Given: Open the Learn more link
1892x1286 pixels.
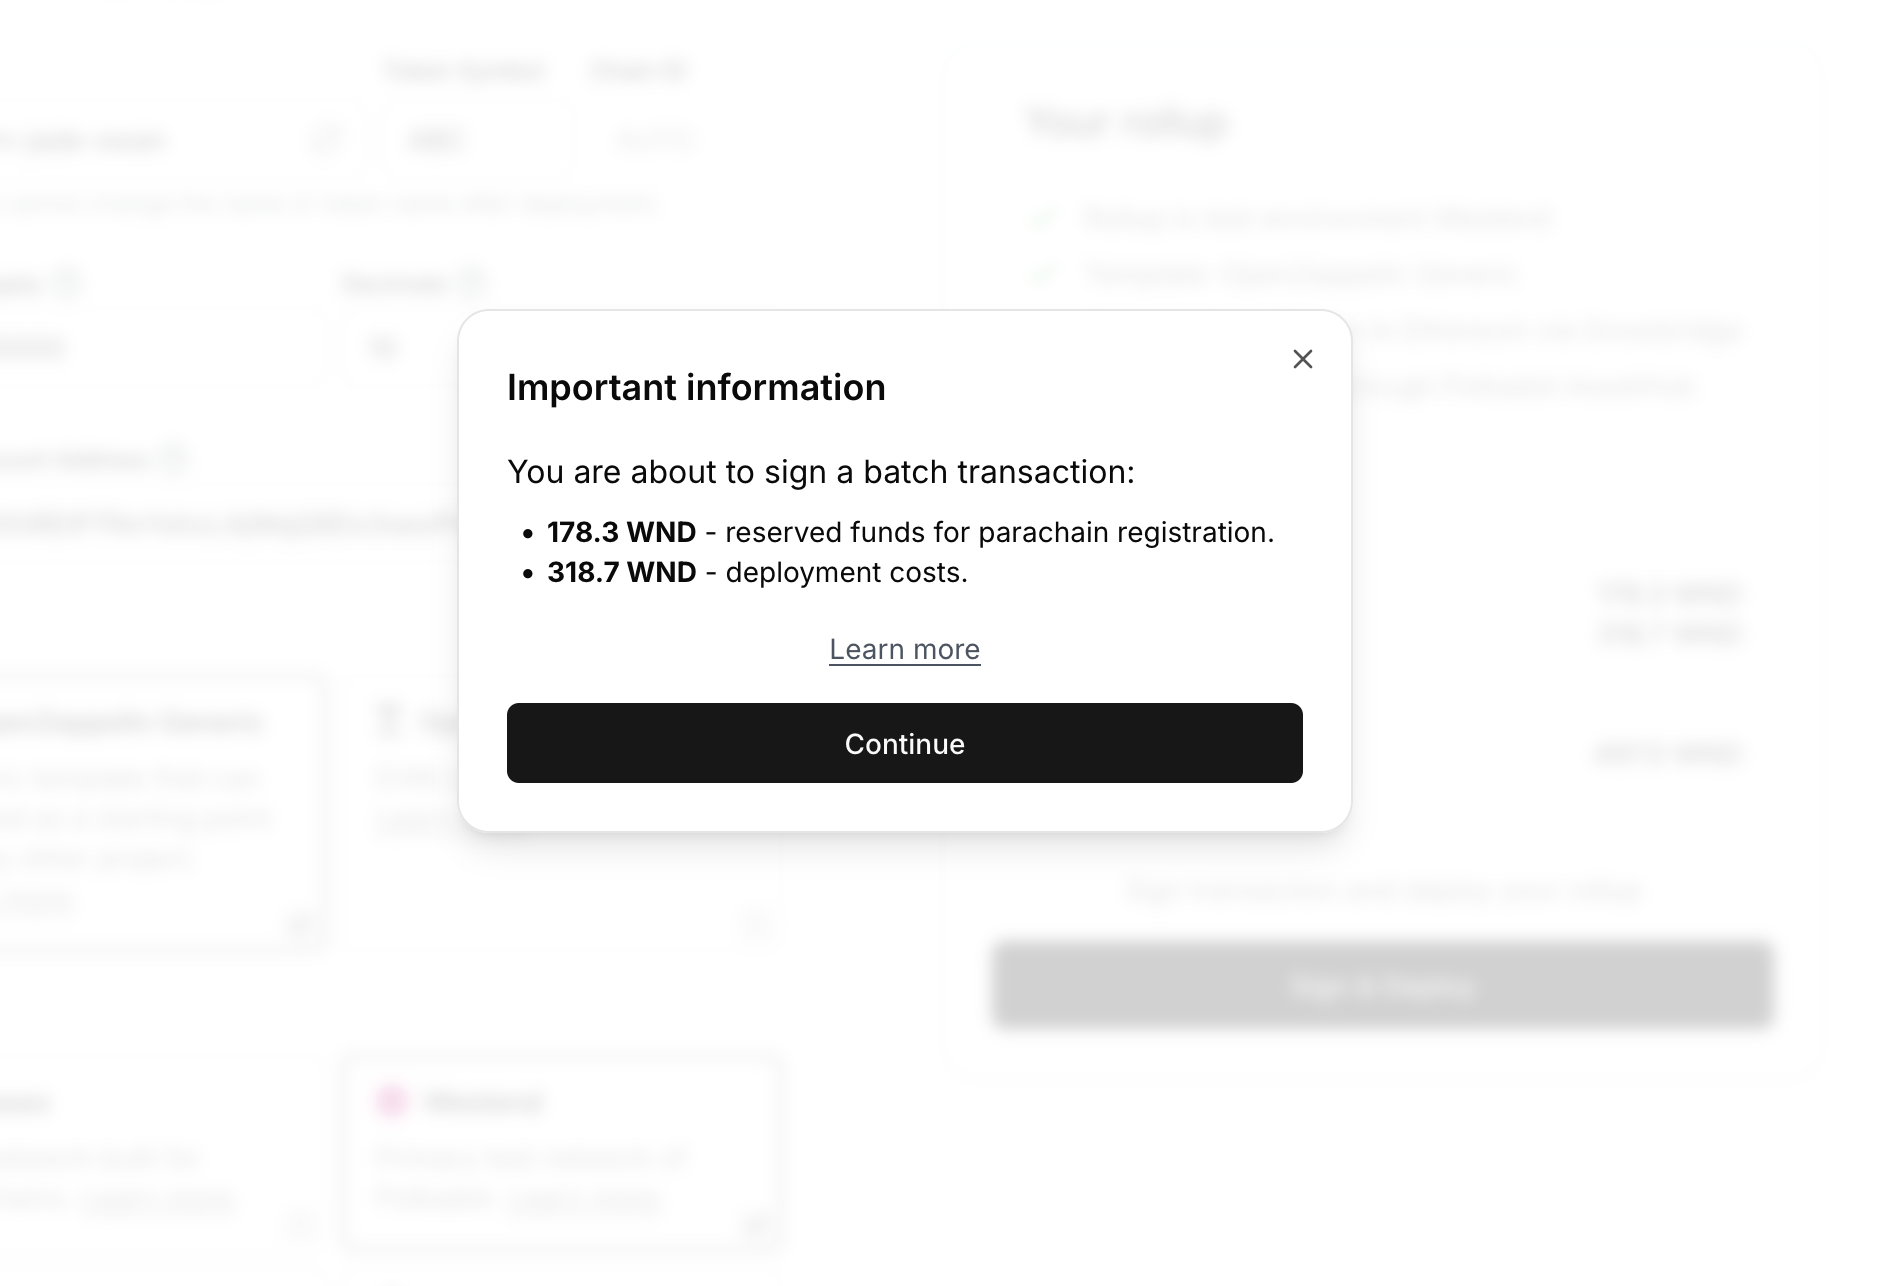Looking at the screenshot, I should [904, 649].
